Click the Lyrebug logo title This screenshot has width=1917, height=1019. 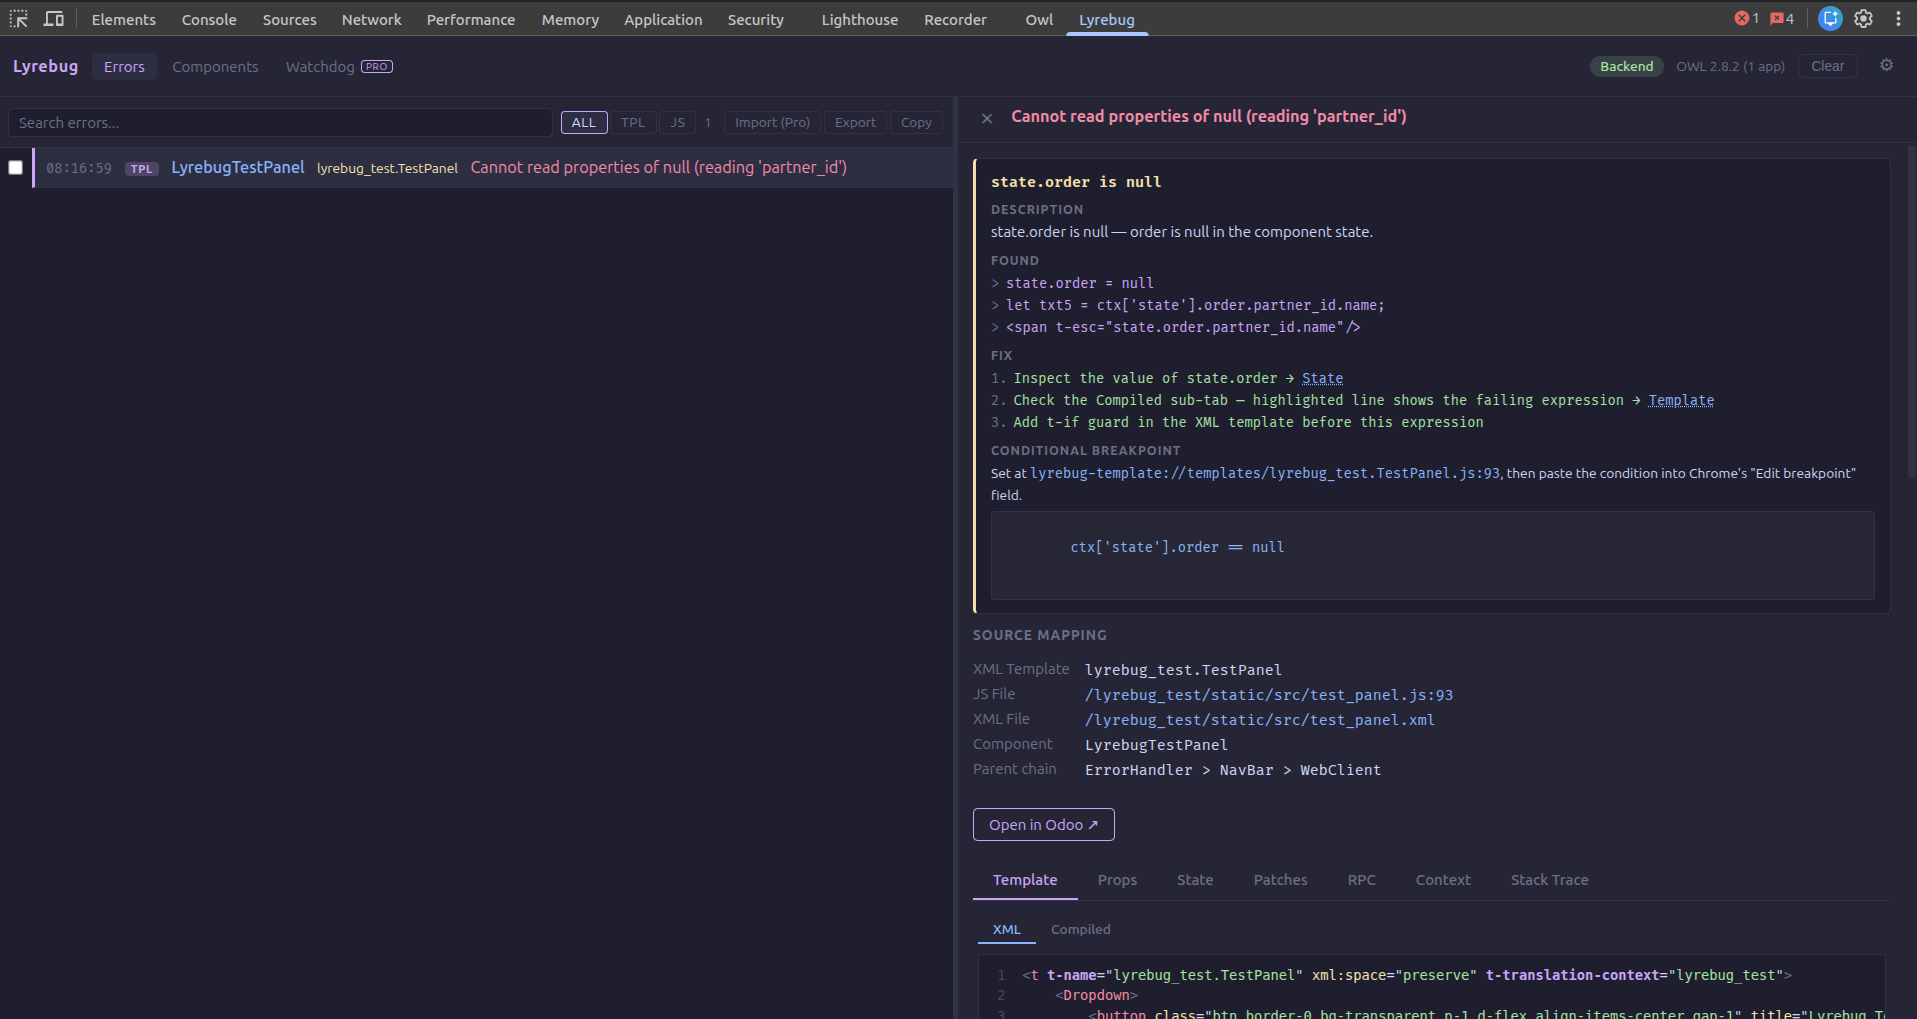[x=46, y=67]
